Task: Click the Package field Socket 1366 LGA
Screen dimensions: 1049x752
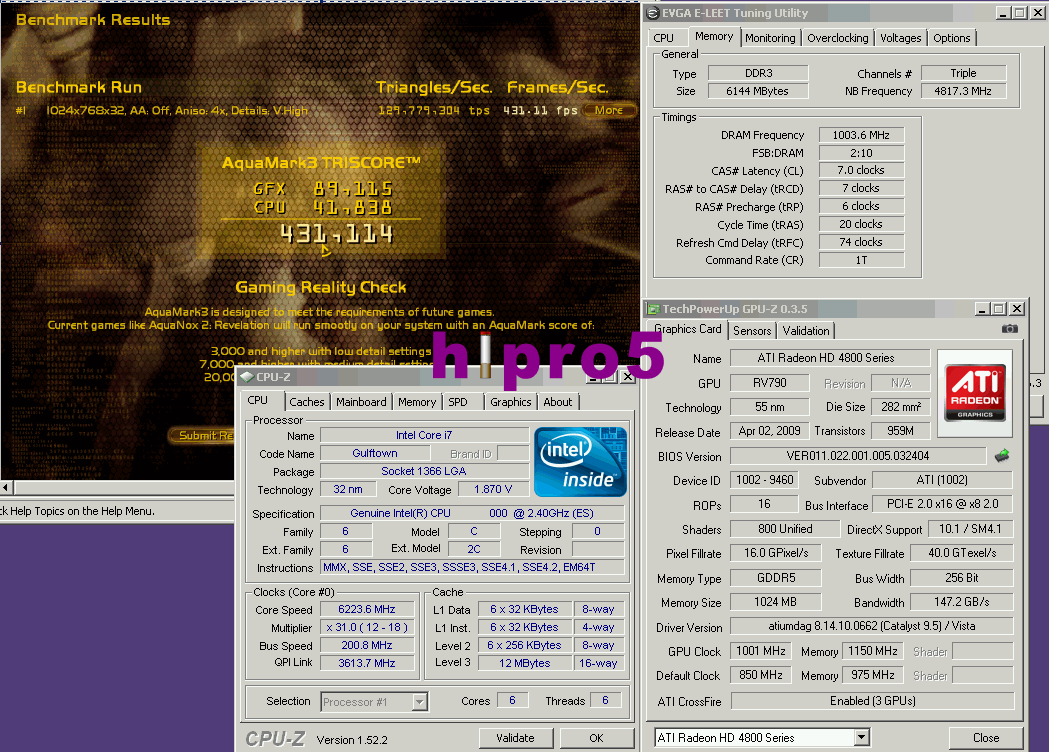Action: coord(423,471)
